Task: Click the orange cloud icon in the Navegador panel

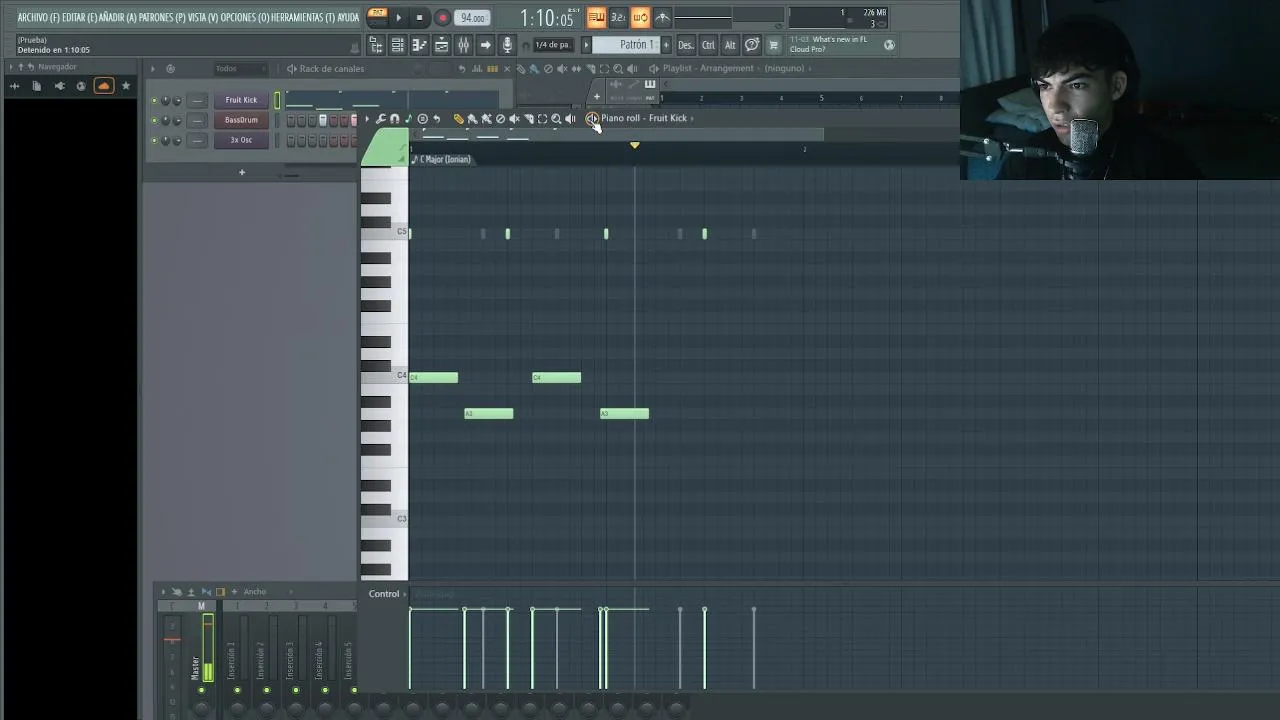Action: [x=103, y=86]
